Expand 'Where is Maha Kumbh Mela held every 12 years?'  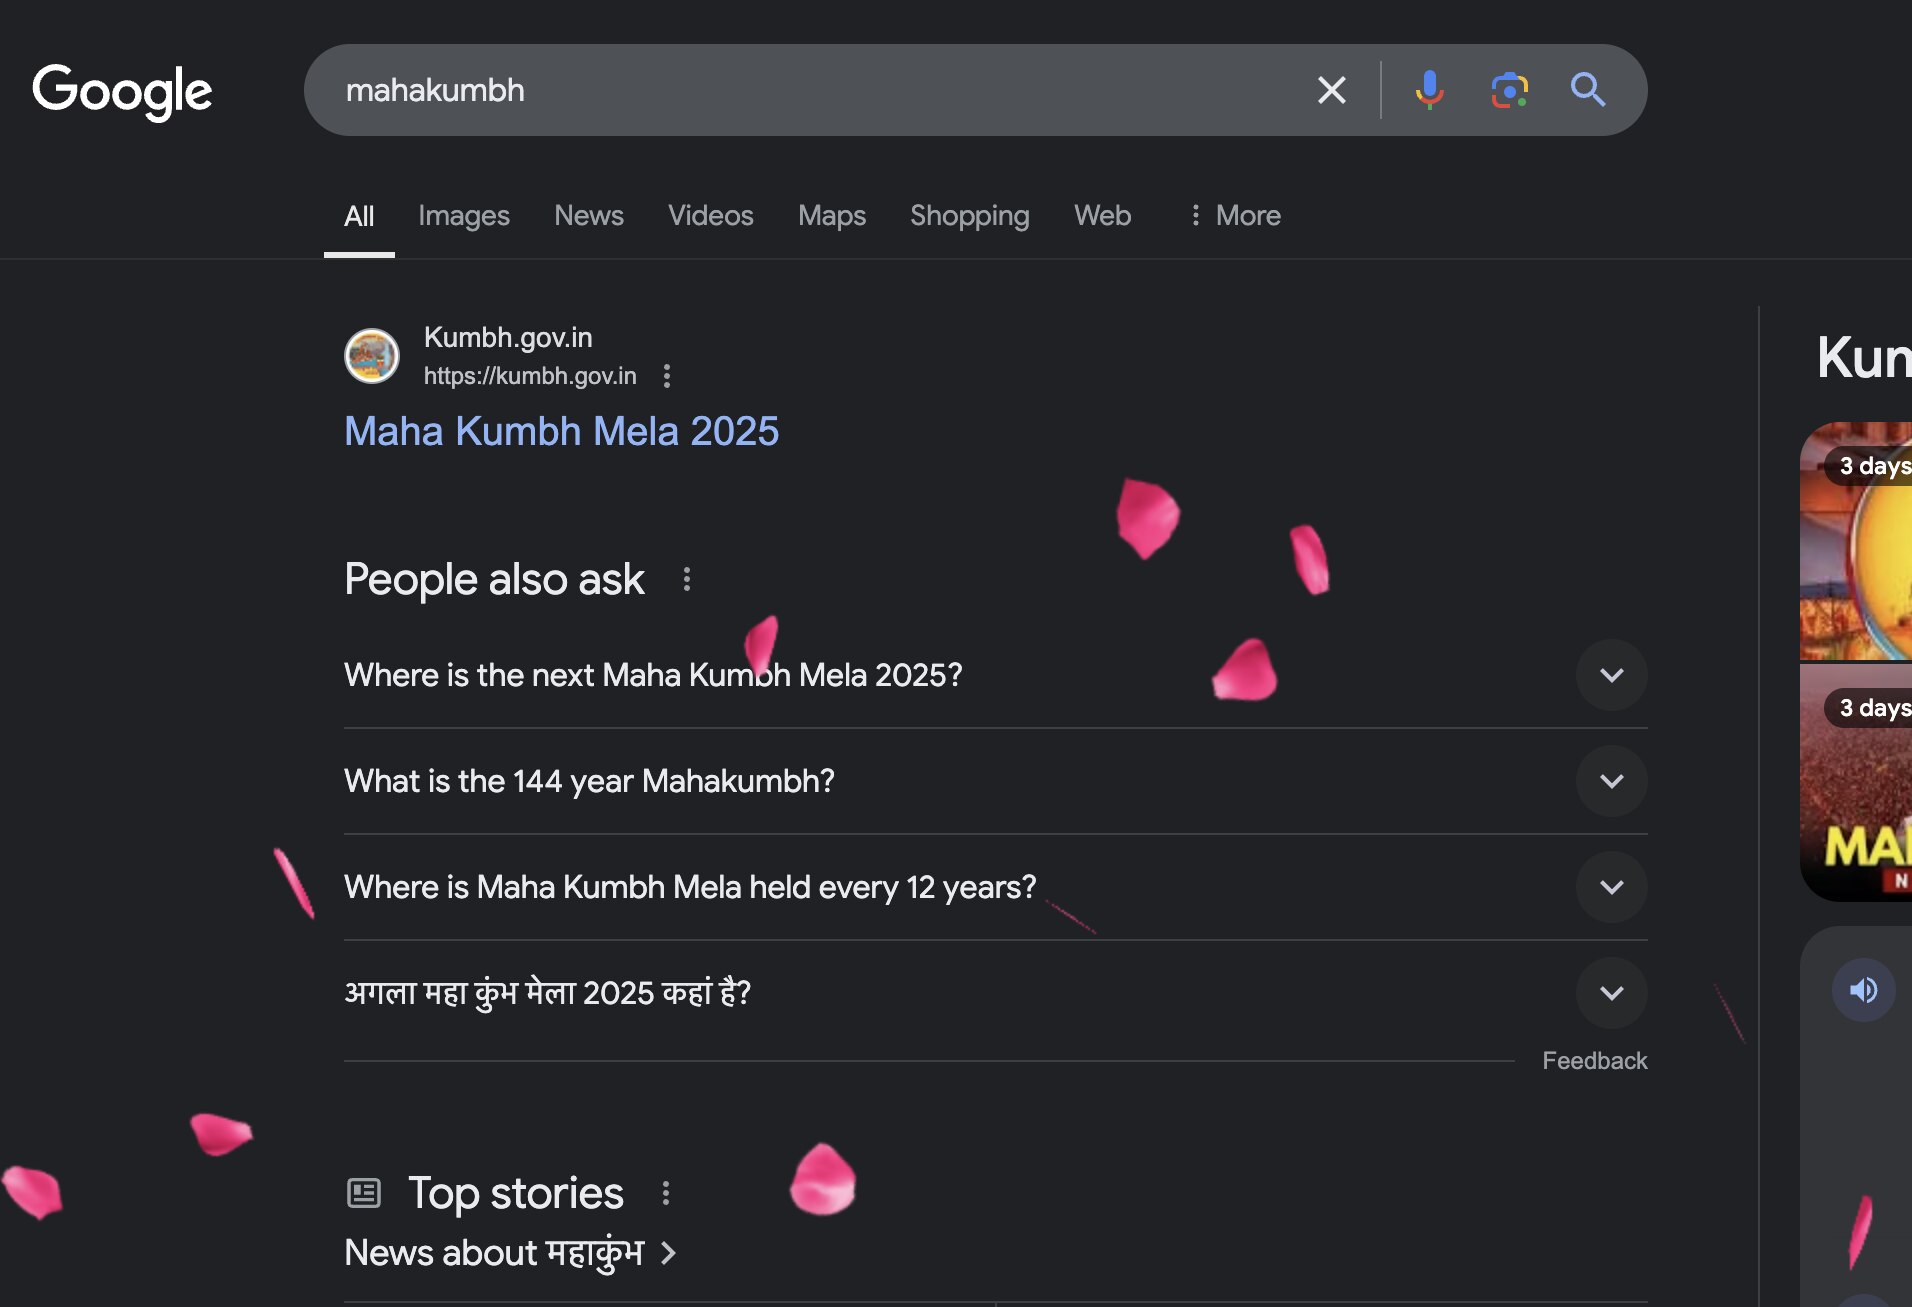click(1611, 887)
